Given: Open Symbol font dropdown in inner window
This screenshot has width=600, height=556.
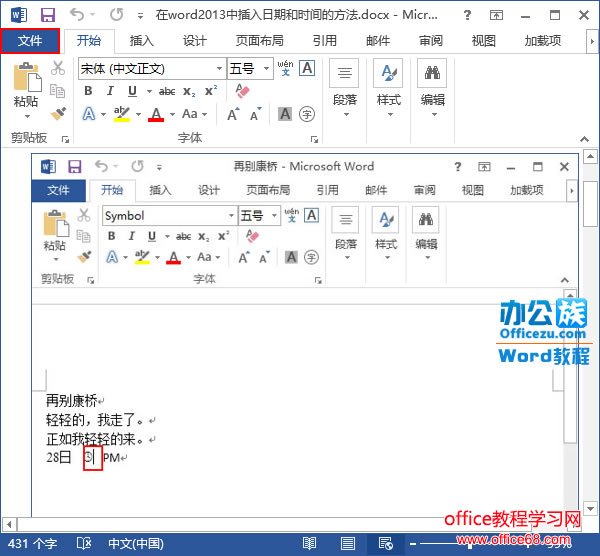Looking at the screenshot, I should point(231,216).
